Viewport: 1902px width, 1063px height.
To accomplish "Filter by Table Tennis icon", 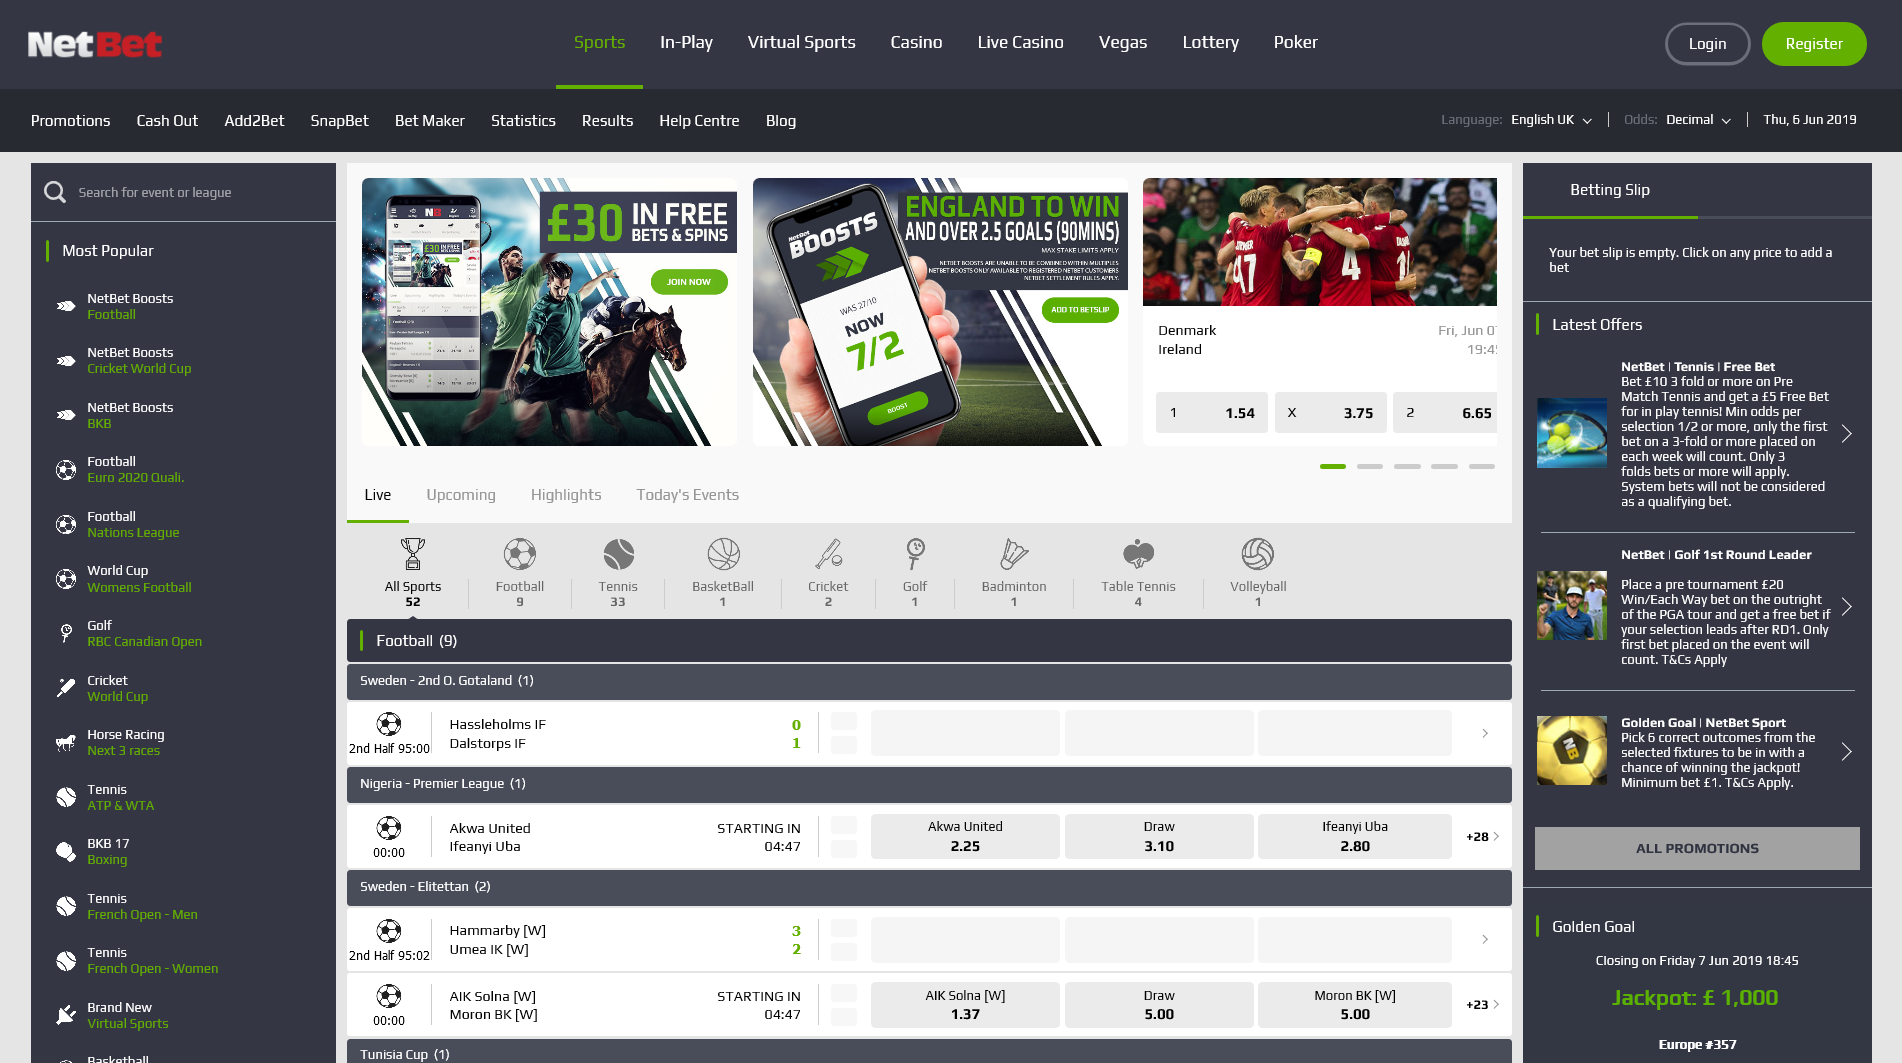I will [x=1138, y=555].
